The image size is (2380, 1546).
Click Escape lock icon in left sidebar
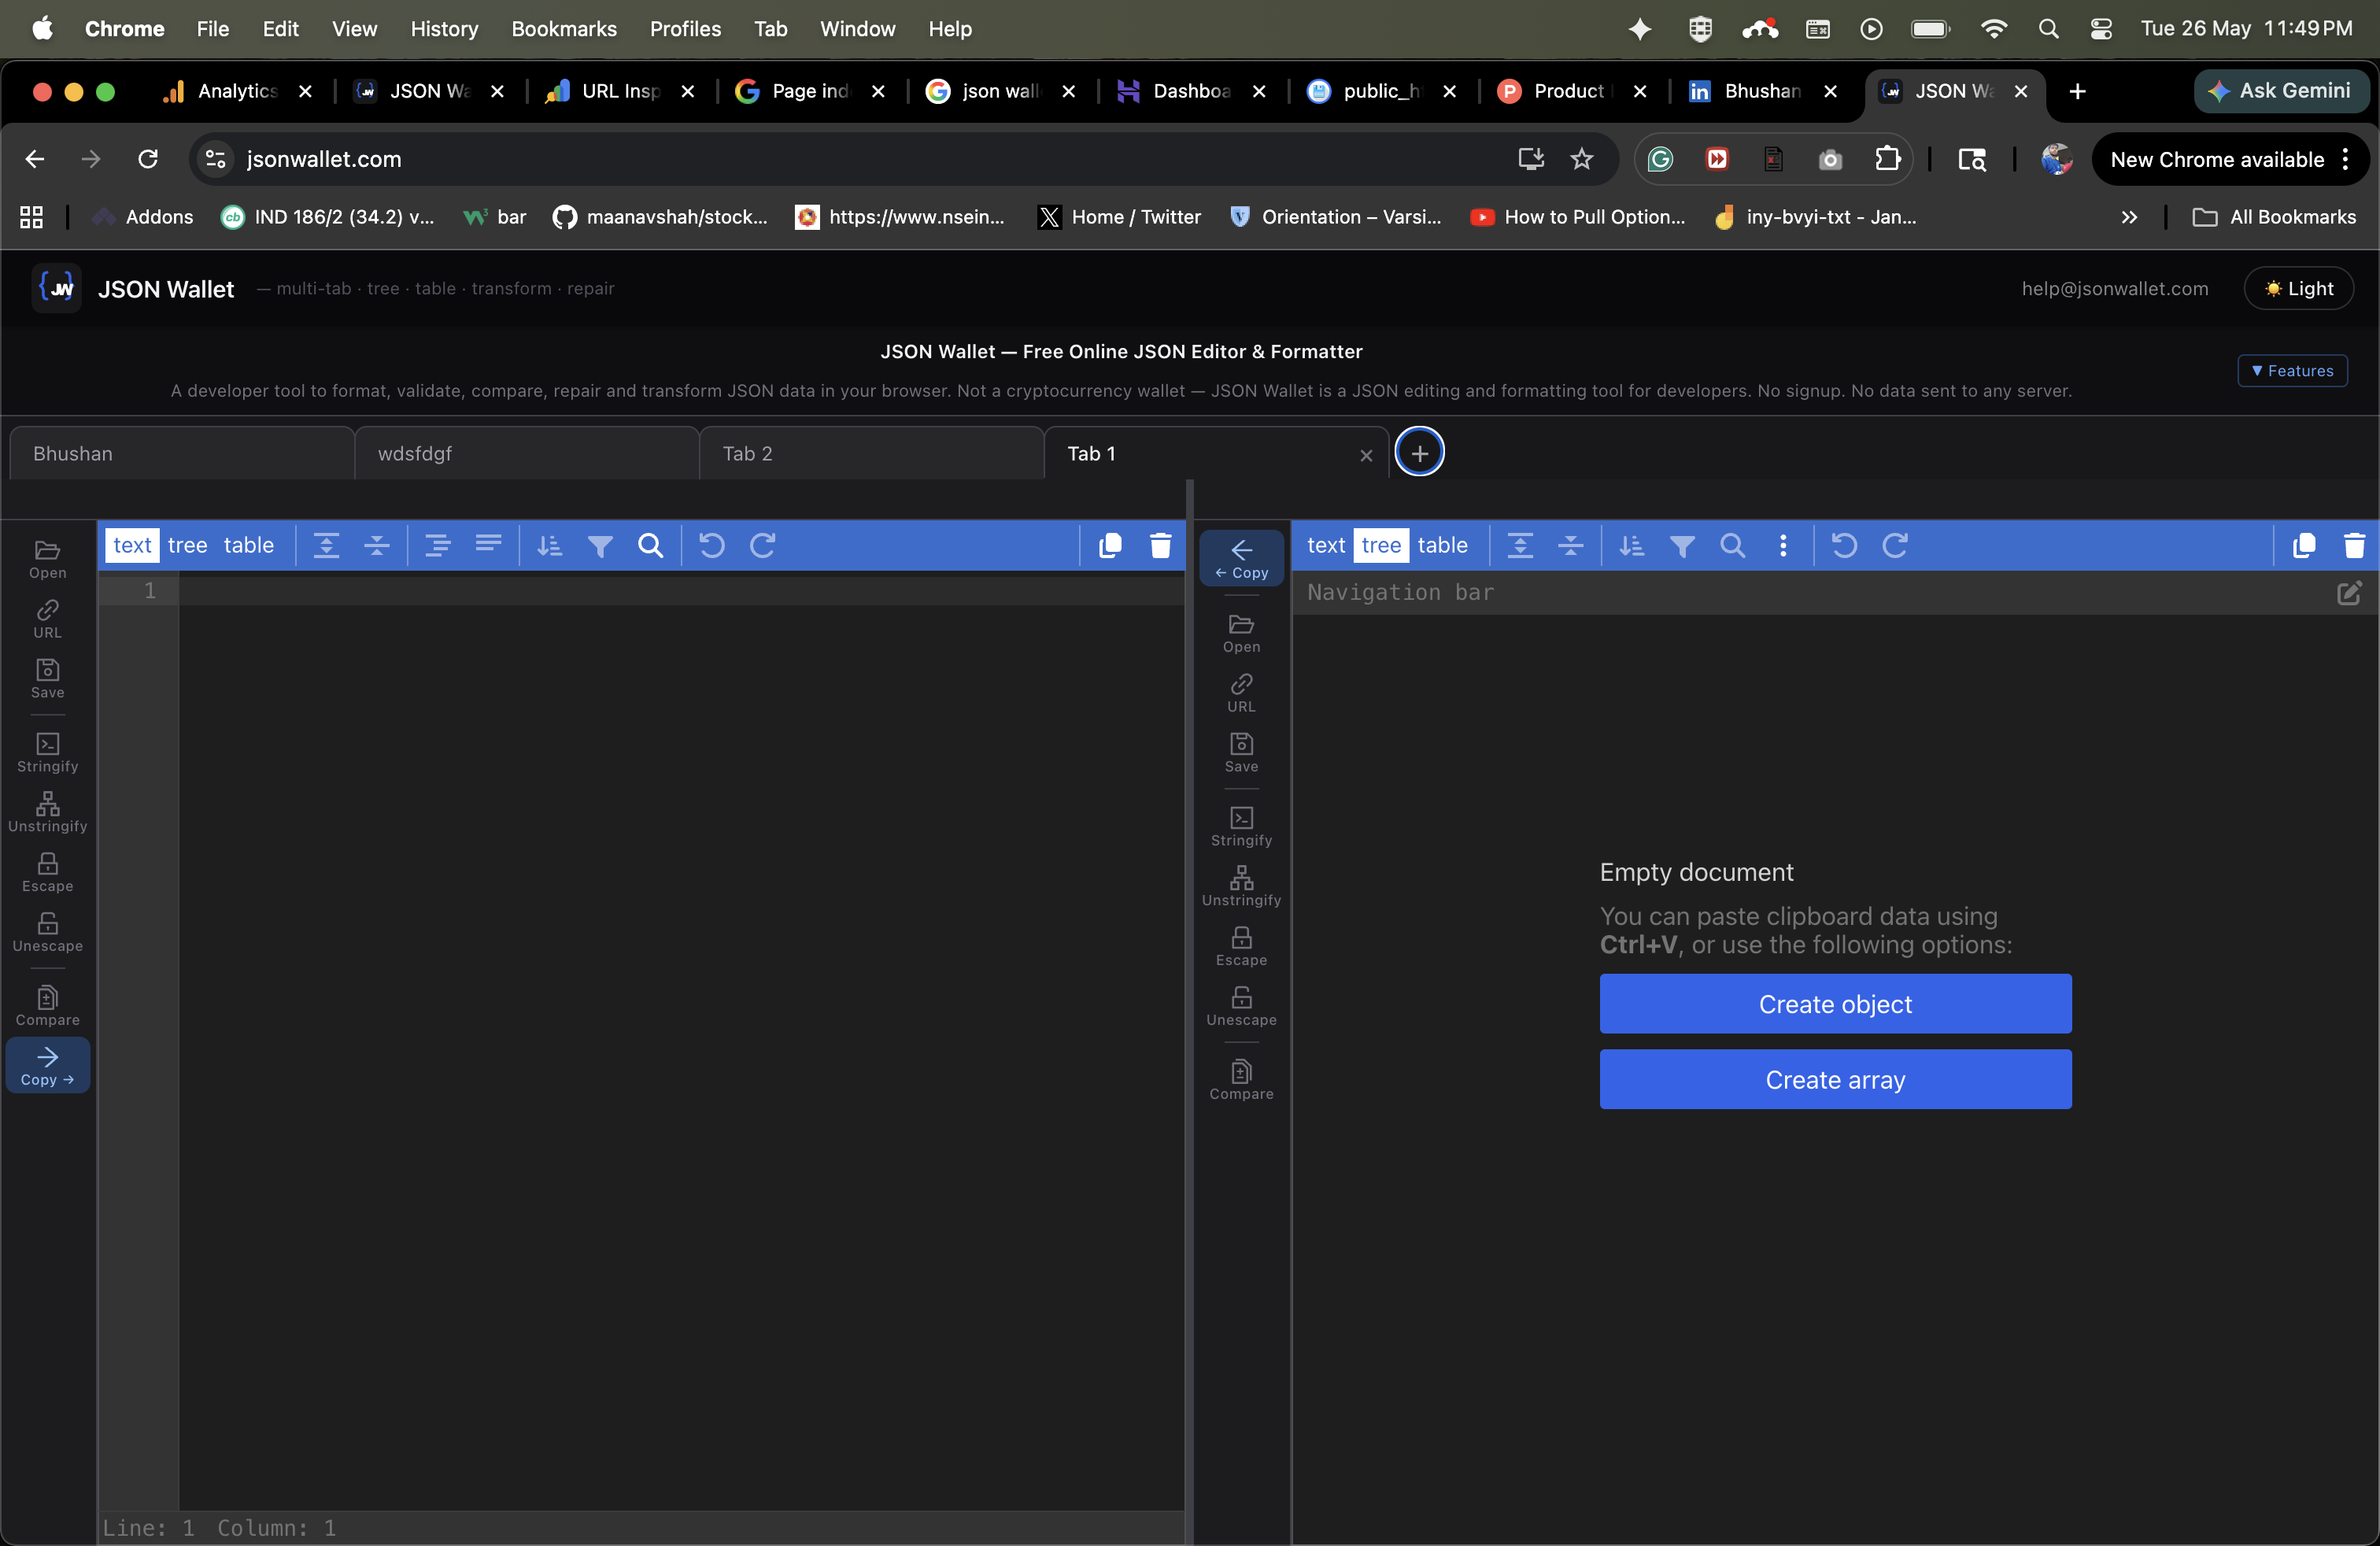pos(47,873)
